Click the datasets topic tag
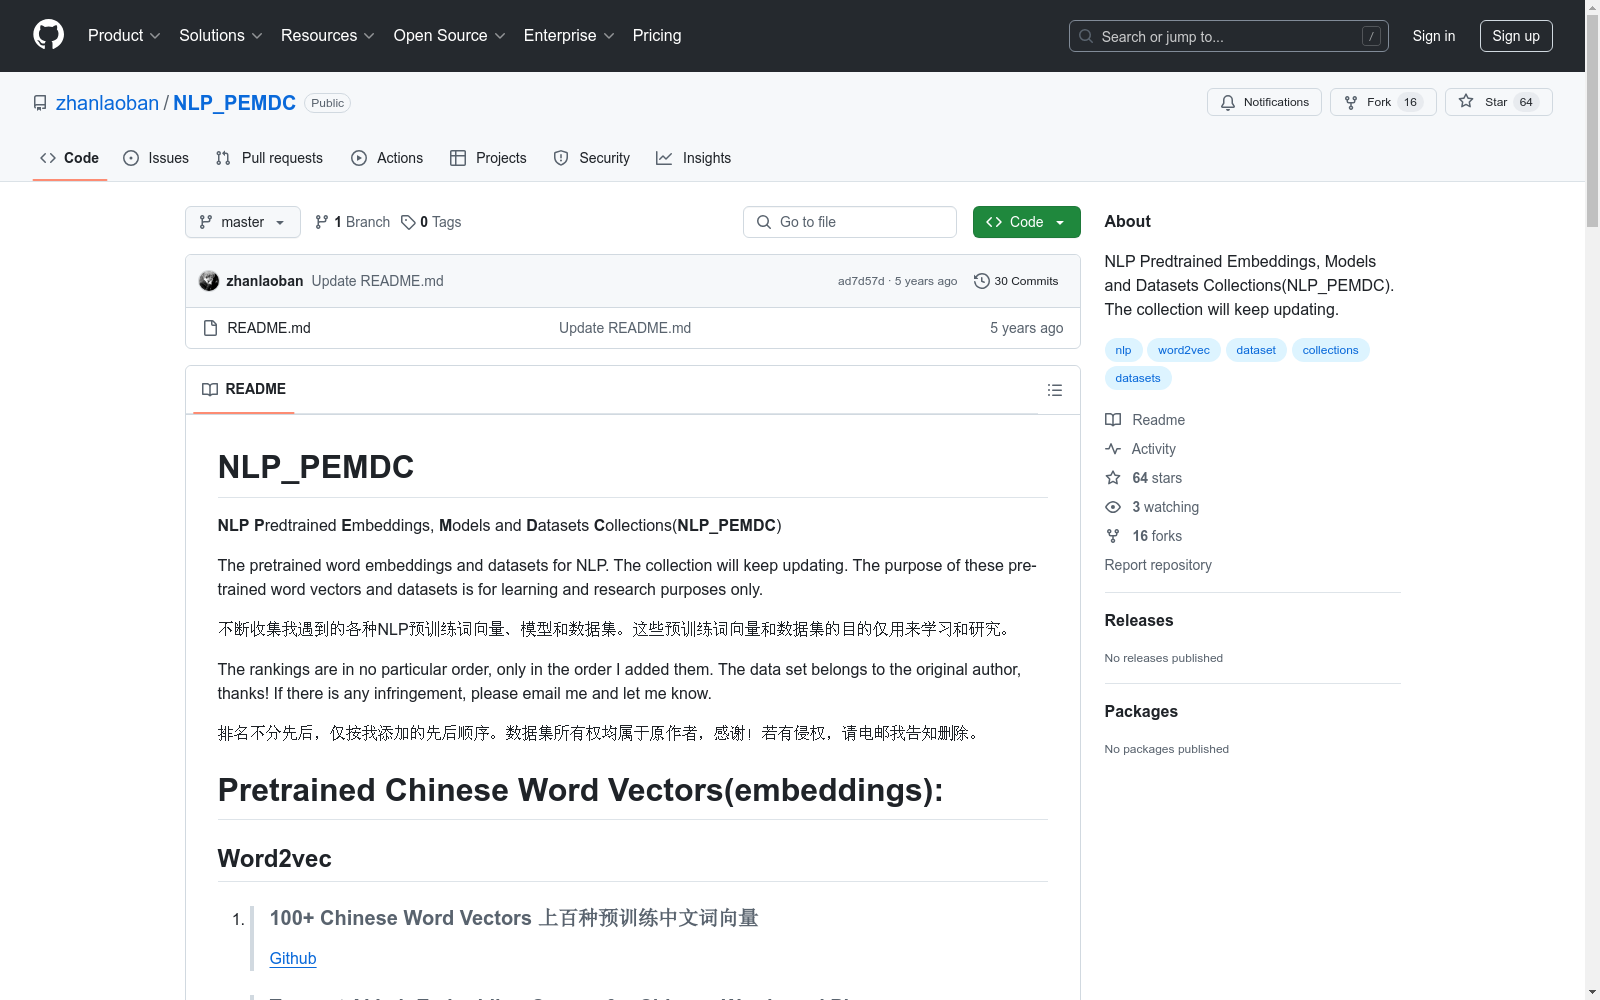The height and width of the screenshot is (1000, 1600). pos(1138,378)
